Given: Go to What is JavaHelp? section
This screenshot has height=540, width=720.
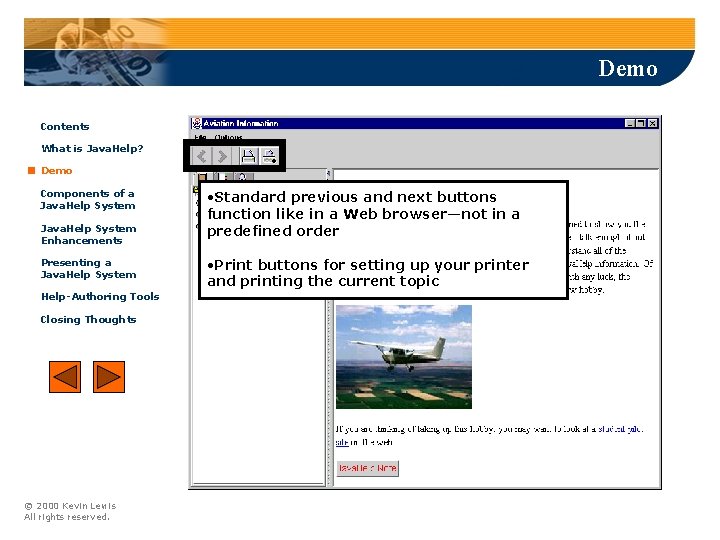Looking at the screenshot, I should (x=92, y=148).
